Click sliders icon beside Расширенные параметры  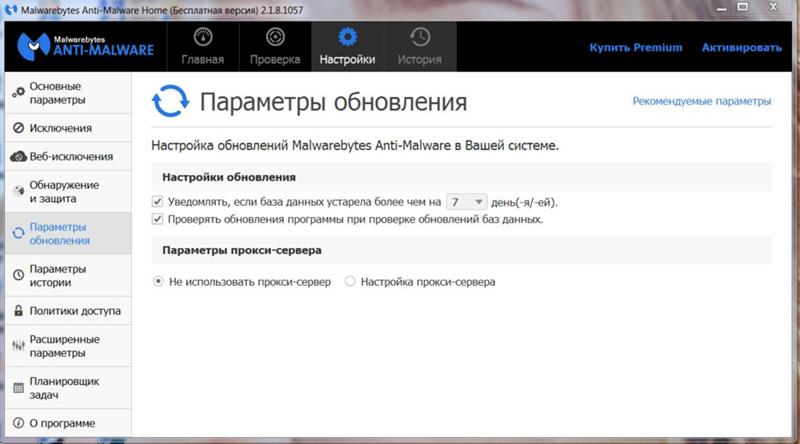pos(18,346)
